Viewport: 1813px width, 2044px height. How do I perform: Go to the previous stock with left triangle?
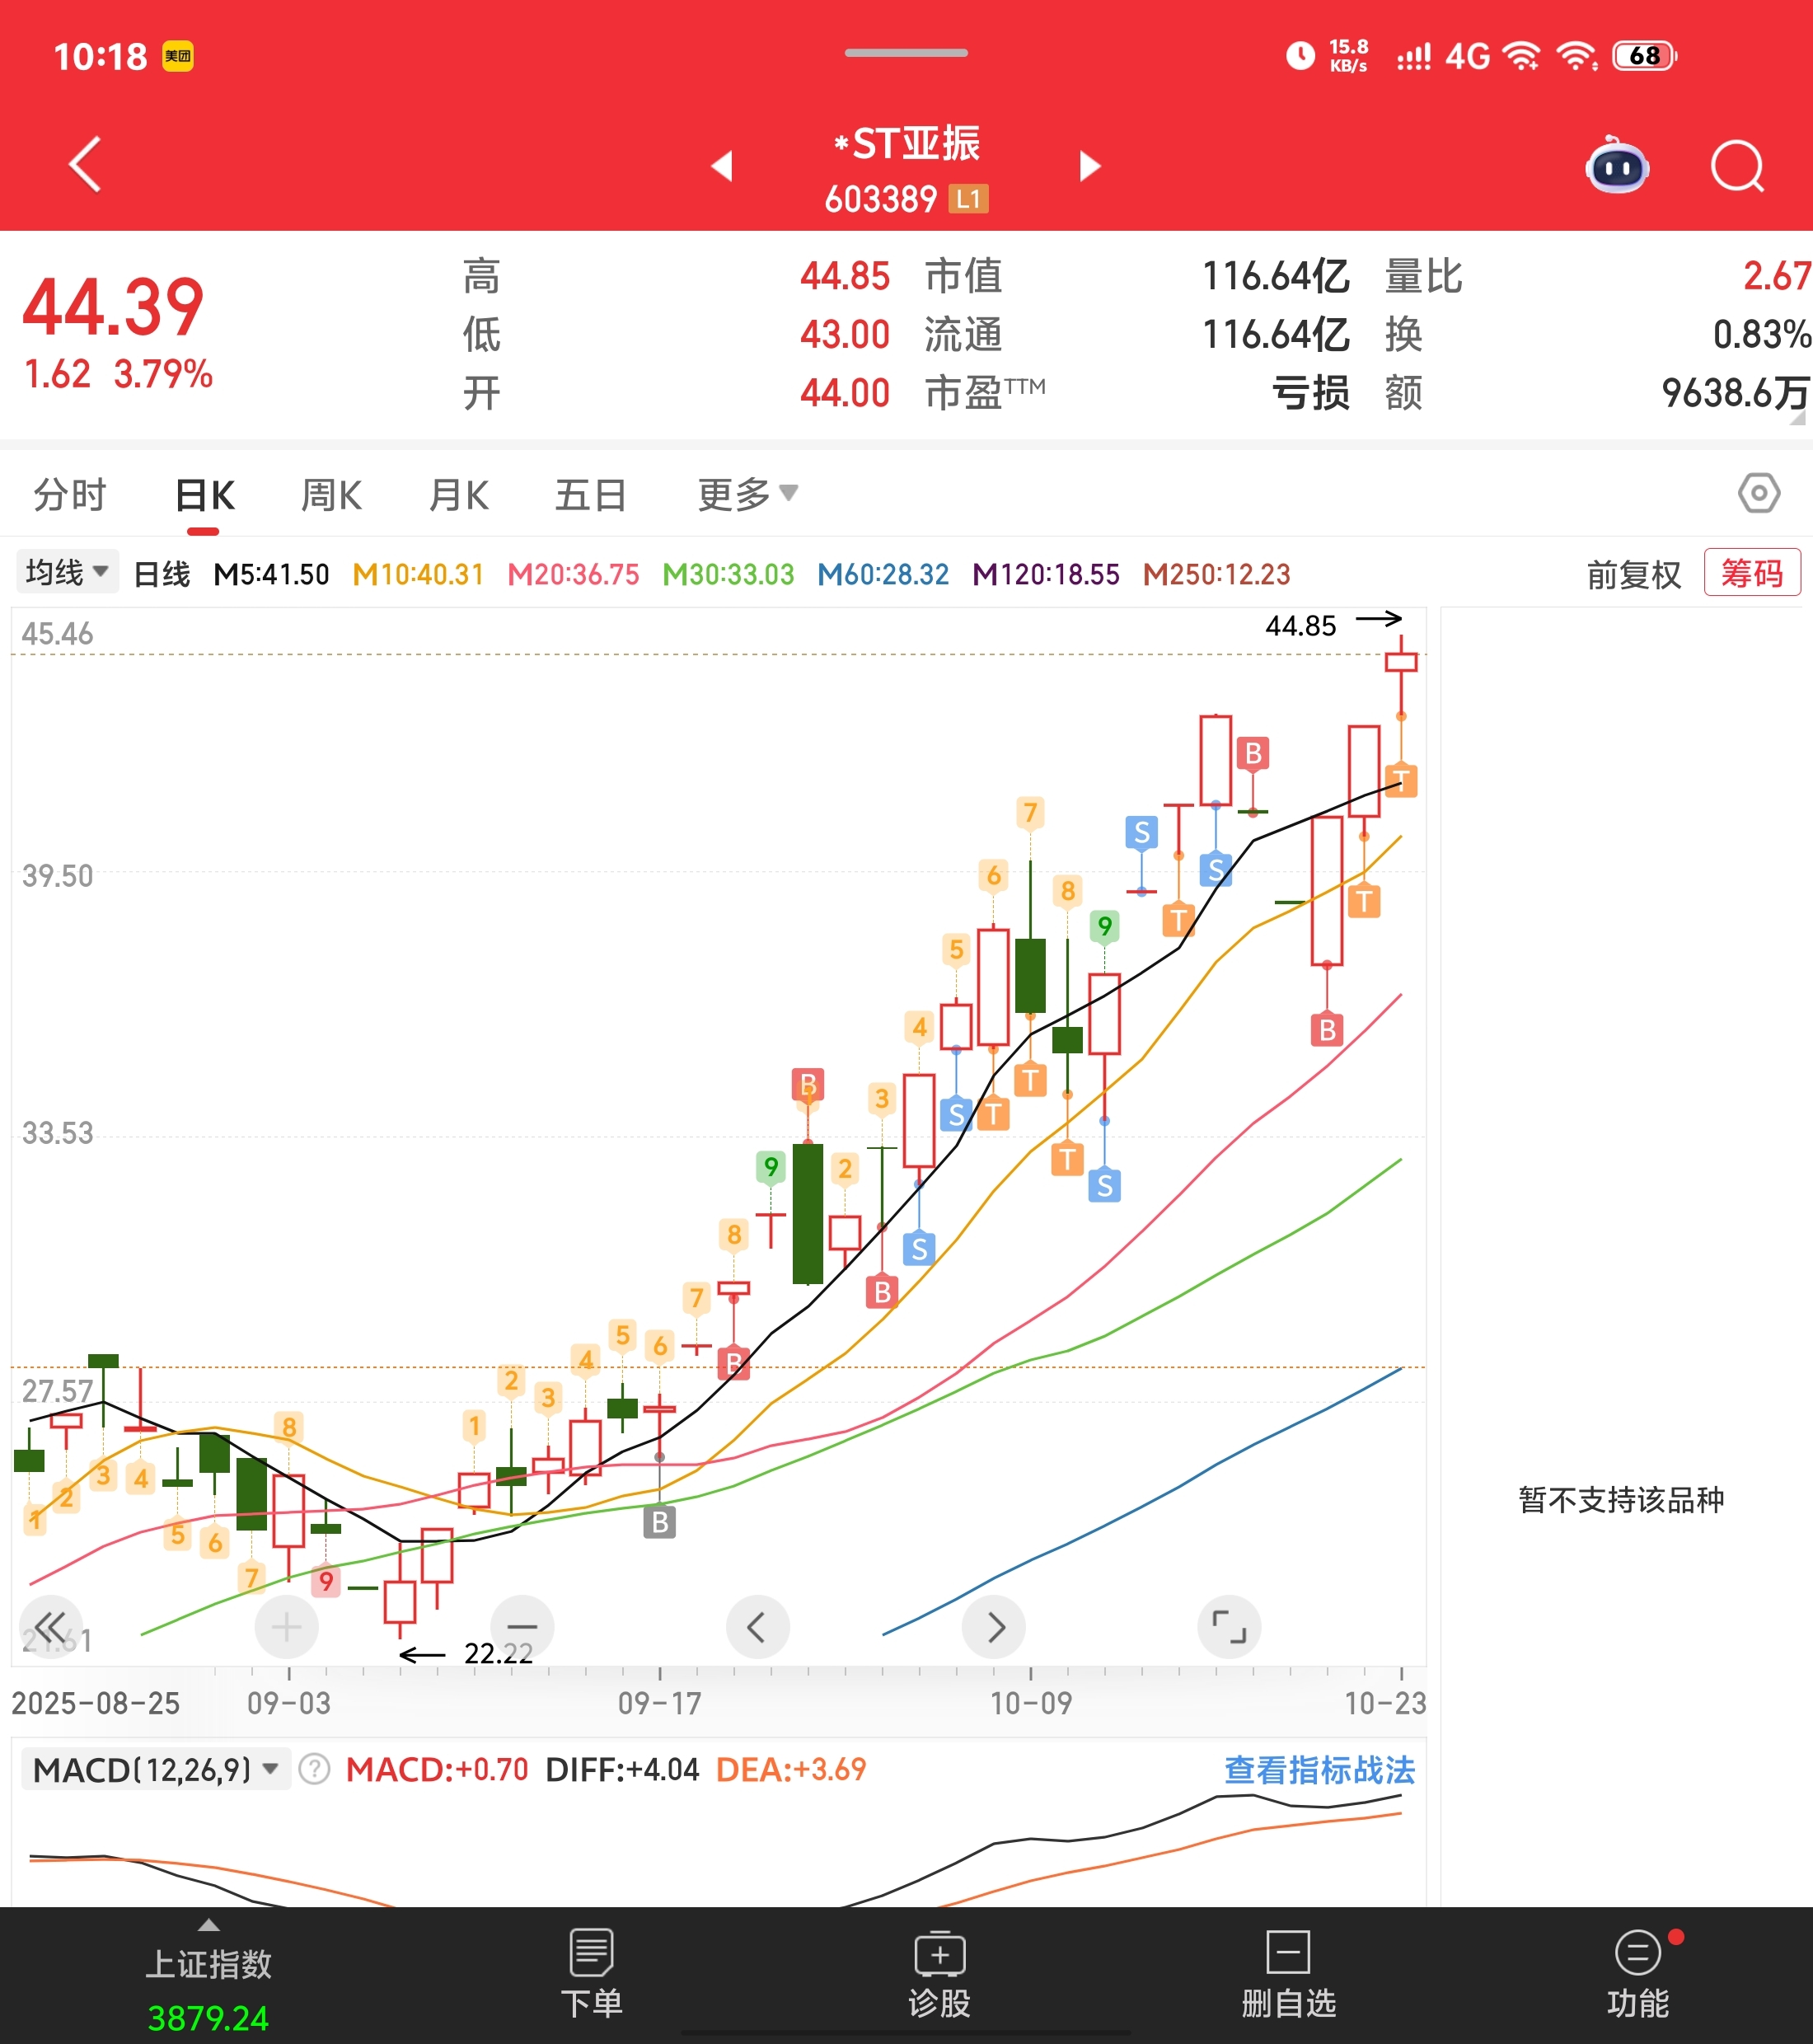723,166
